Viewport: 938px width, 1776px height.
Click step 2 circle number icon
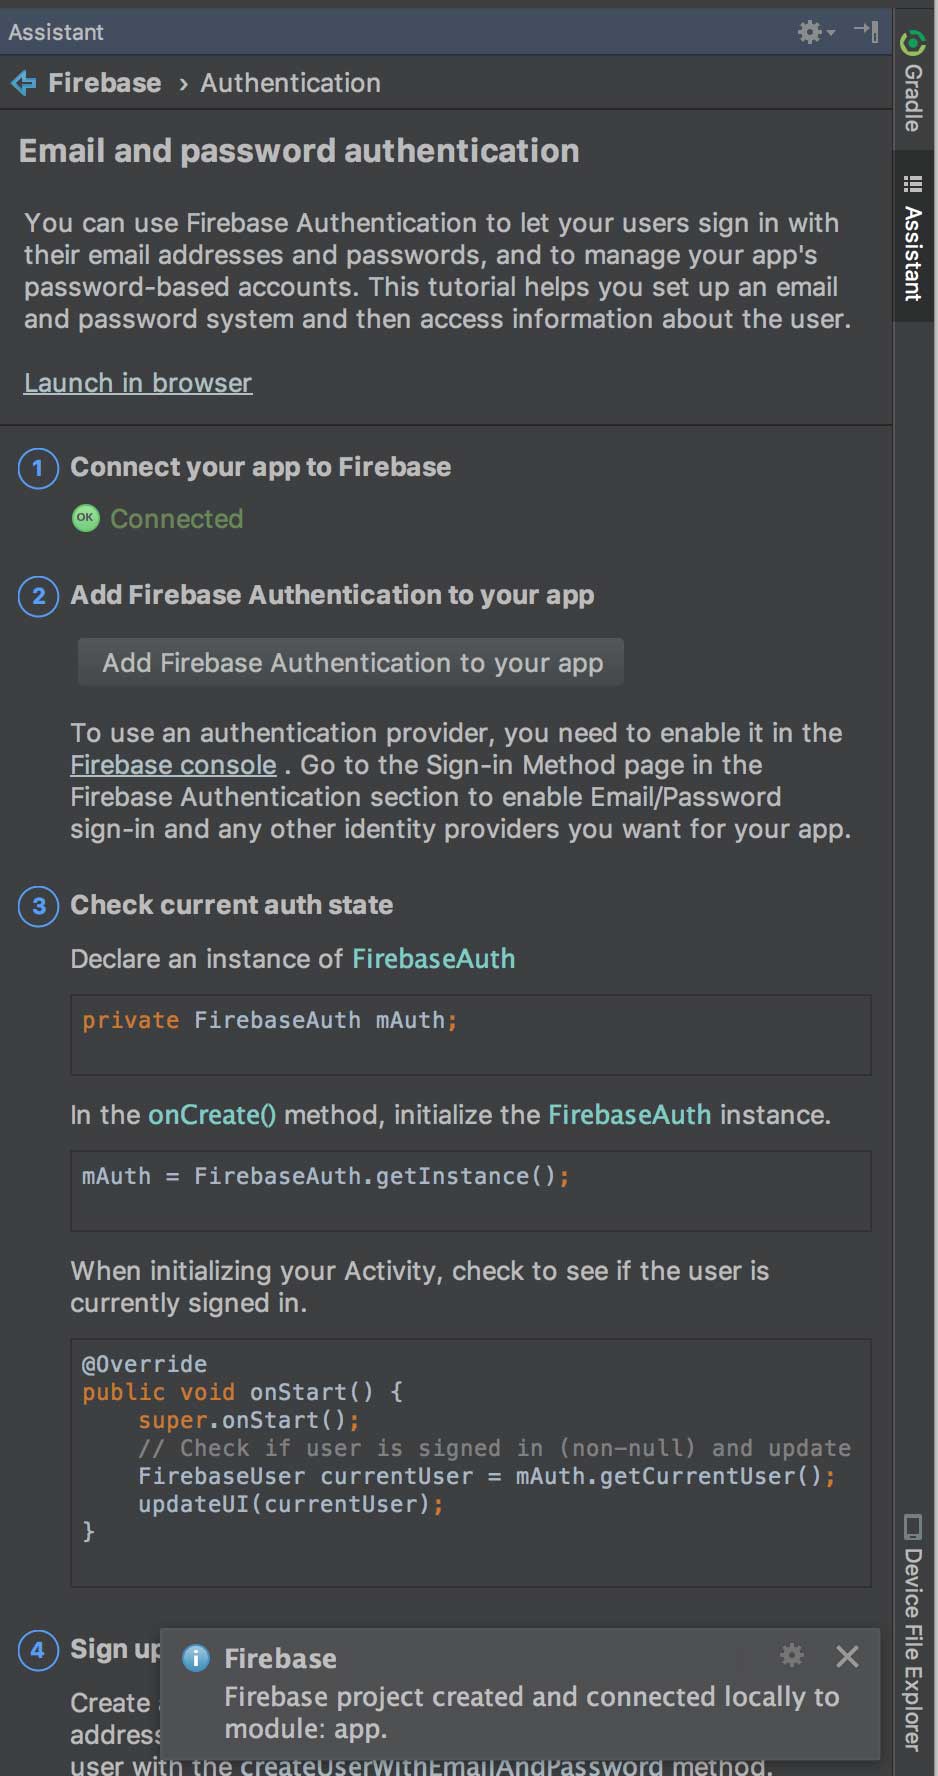click(38, 596)
